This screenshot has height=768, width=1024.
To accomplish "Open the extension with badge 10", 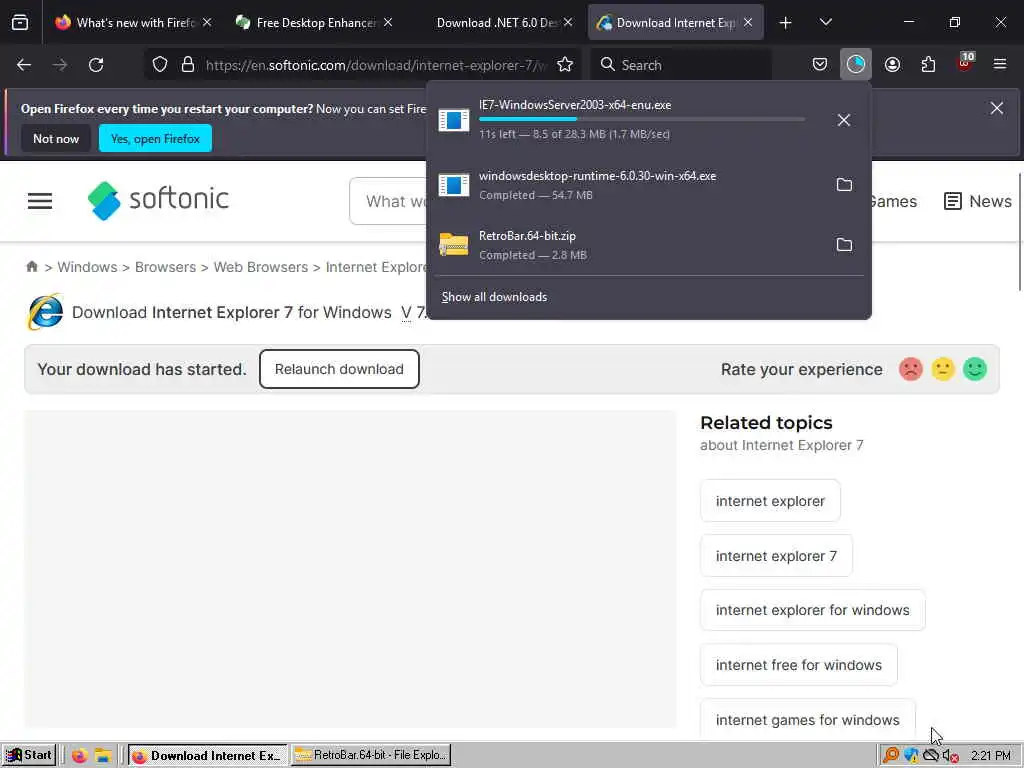I will click(x=965, y=63).
